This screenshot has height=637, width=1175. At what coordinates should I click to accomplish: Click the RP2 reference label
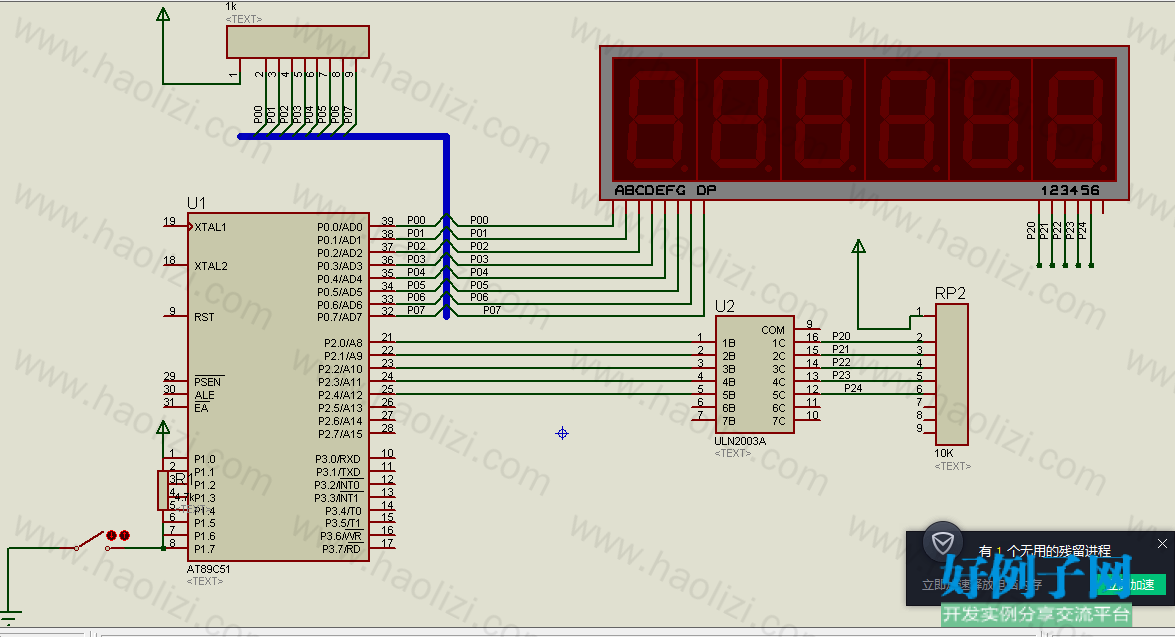tap(950, 293)
